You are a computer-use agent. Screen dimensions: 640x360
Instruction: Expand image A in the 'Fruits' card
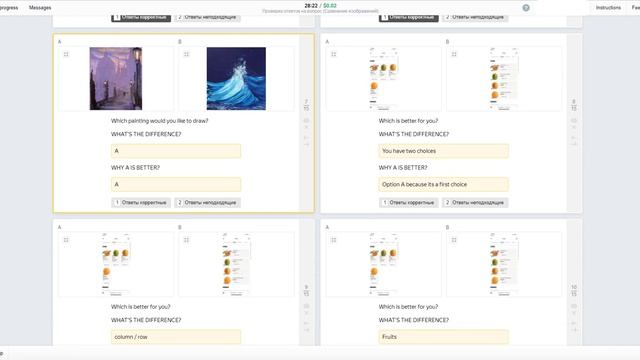point(333,240)
